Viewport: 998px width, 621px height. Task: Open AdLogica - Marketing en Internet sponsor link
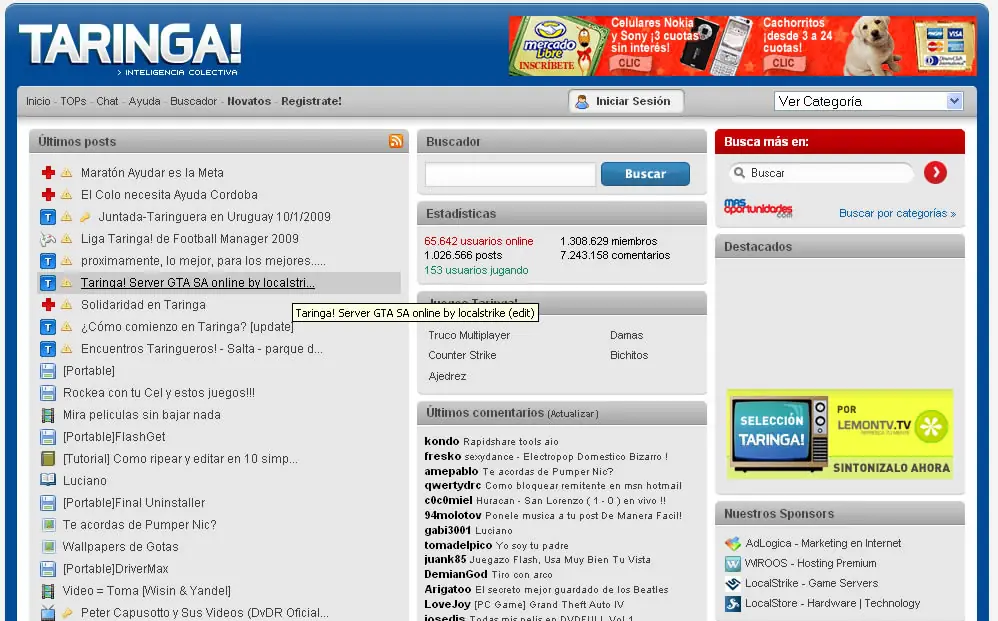click(x=823, y=543)
